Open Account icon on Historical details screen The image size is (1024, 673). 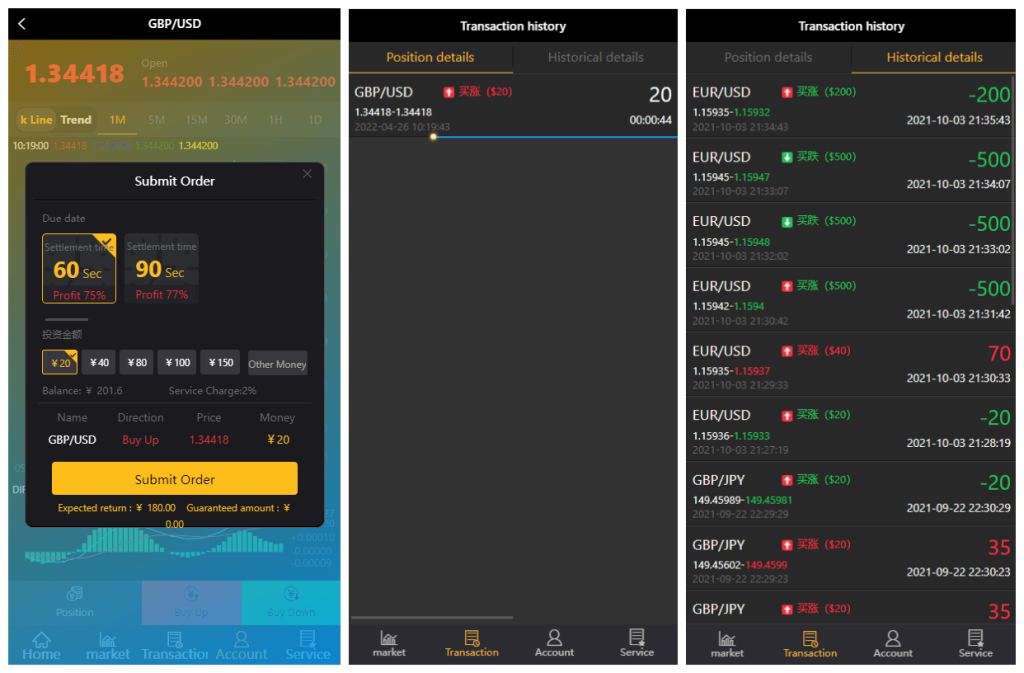coord(893,643)
